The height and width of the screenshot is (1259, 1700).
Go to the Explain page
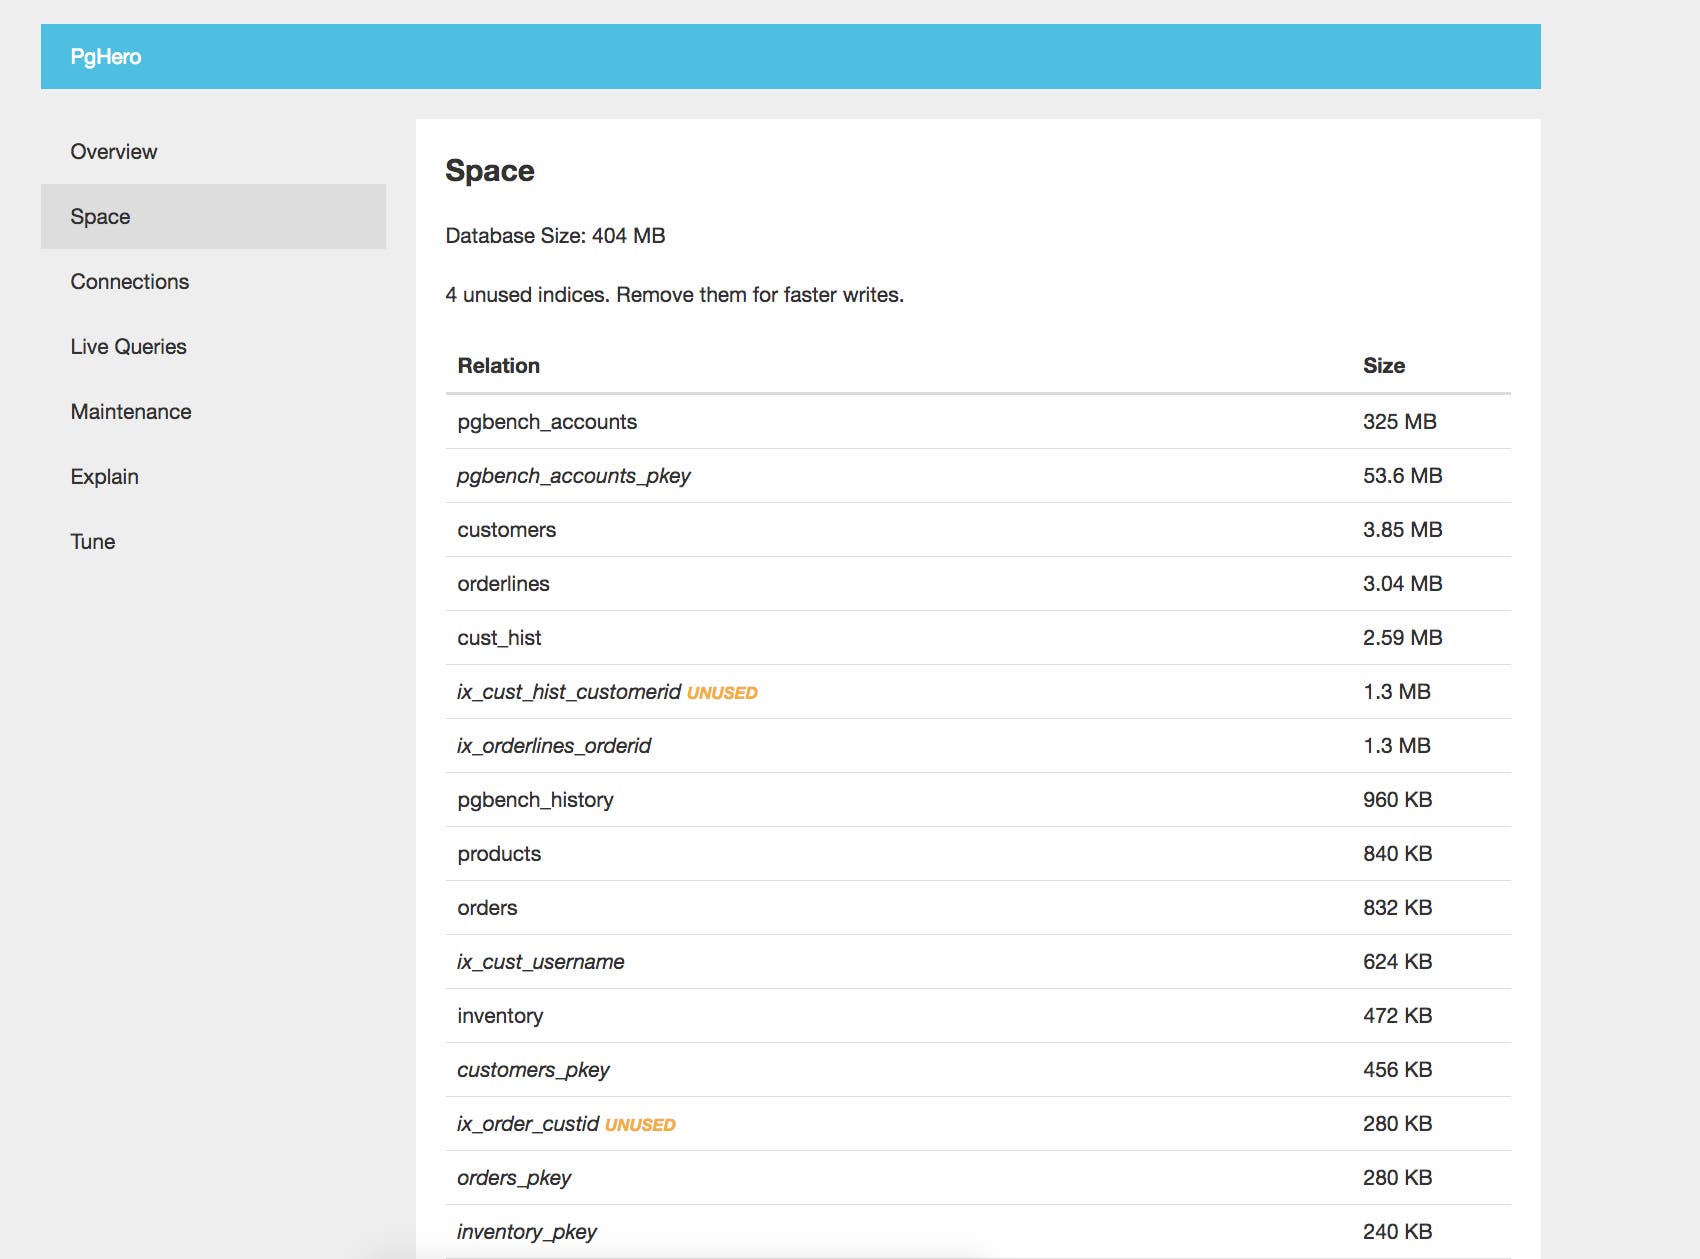pos(104,476)
